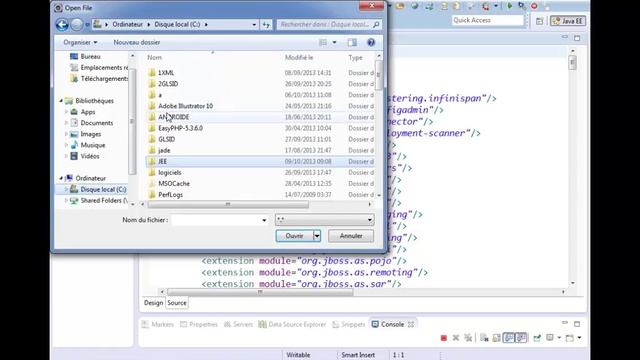Remove all terminated launches in the Console toolbar
This screenshot has width=640, height=360.
click(x=468, y=338)
